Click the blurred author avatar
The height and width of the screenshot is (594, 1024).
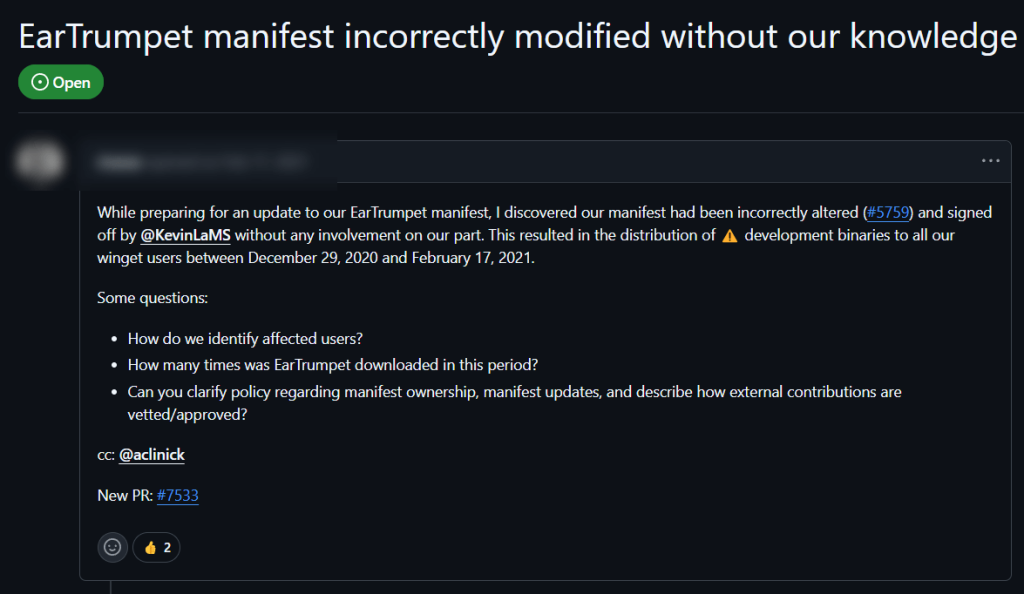coord(40,161)
